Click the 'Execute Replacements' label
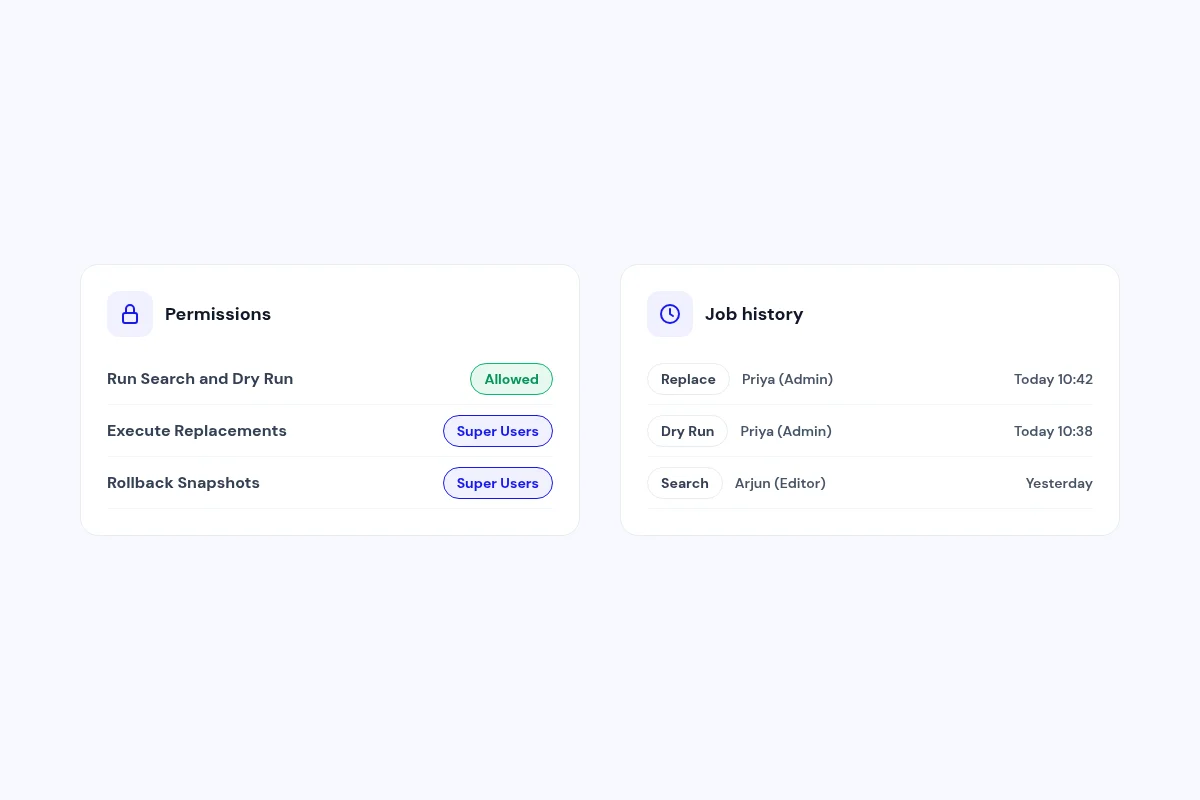This screenshot has height=800, width=1200. tap(197, 431)
